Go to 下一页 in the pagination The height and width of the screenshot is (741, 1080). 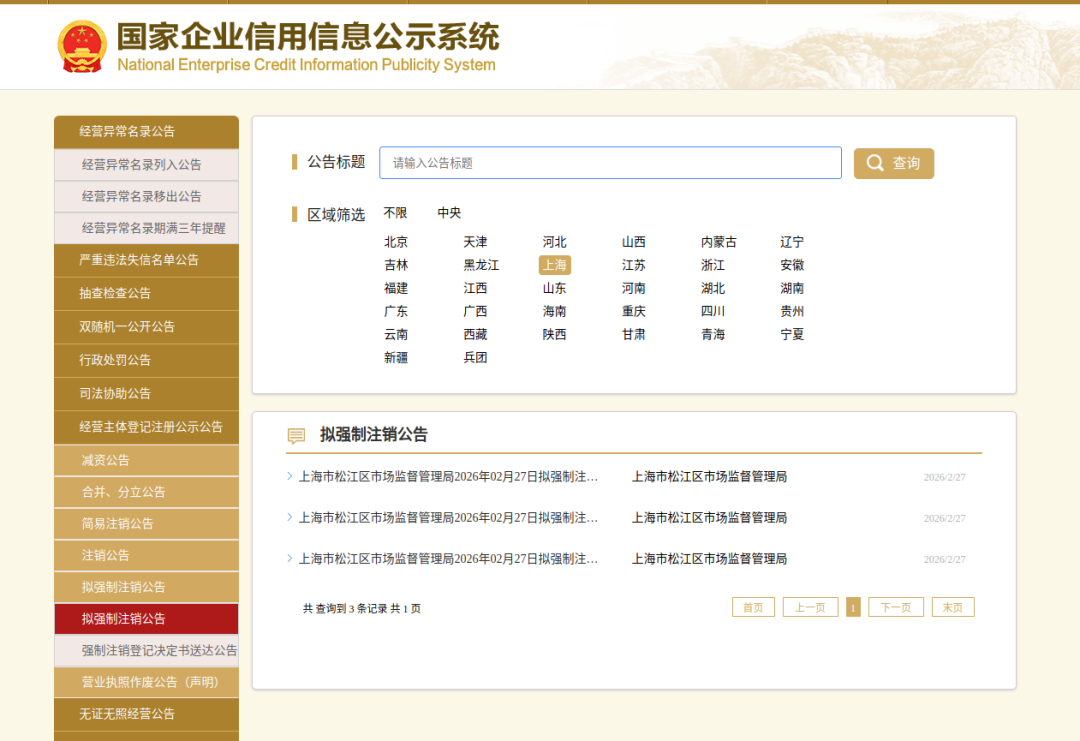tap(895, 608)
